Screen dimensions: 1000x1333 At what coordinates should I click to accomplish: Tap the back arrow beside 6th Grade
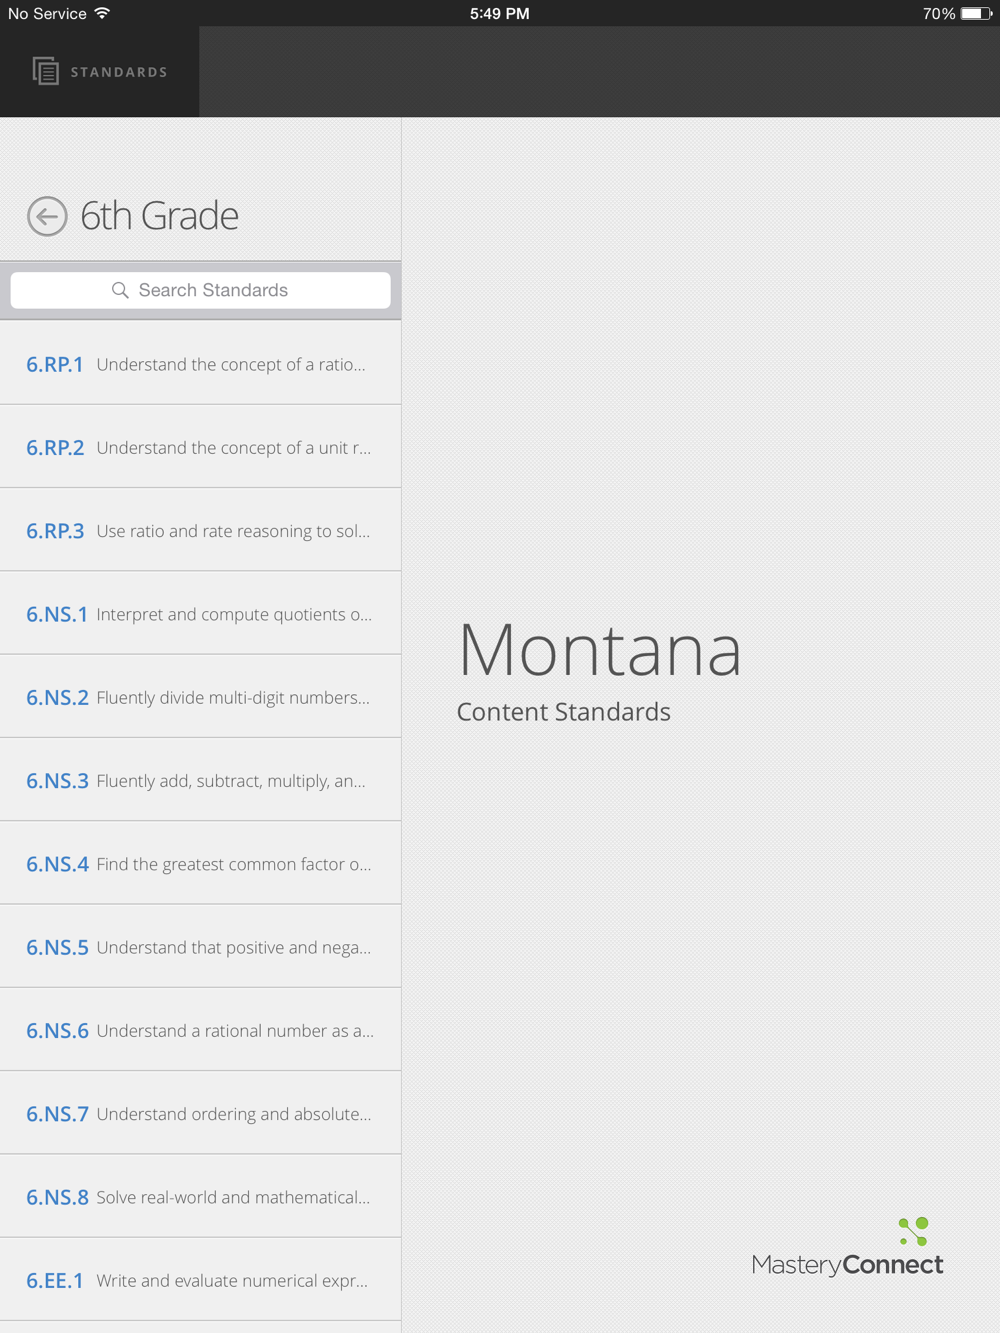tap(47, 216)
